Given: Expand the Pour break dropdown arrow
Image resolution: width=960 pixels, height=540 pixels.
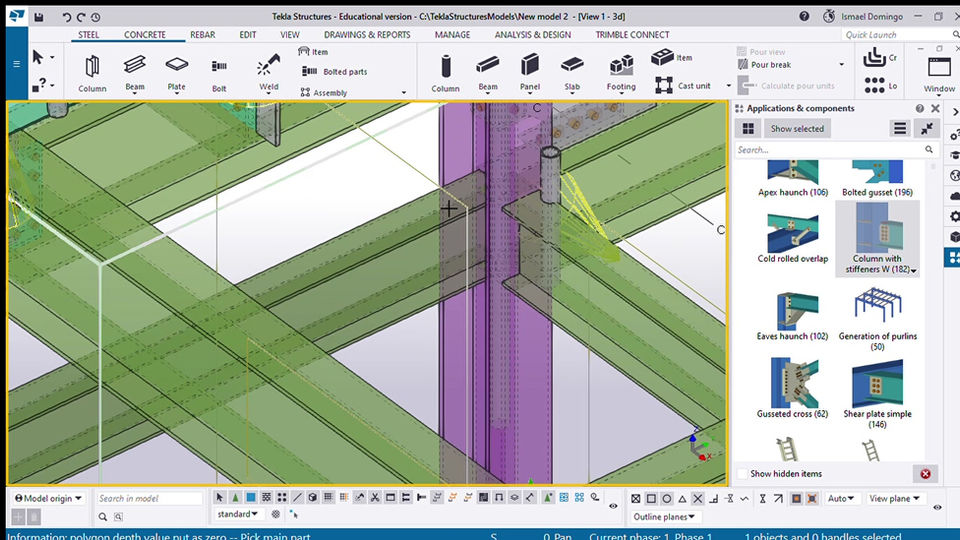Looking at the screenshot, I should (x=841, y=65).
